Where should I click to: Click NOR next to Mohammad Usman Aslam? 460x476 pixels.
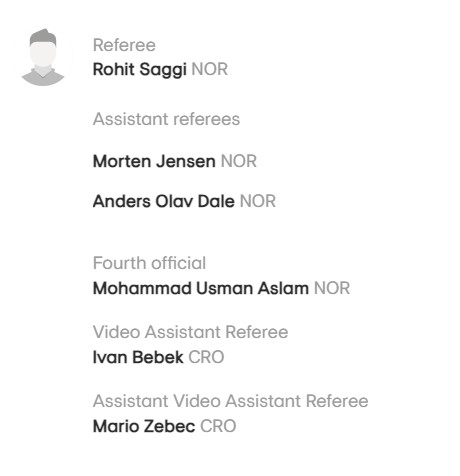pyautogui.click(x=332, y=288)
